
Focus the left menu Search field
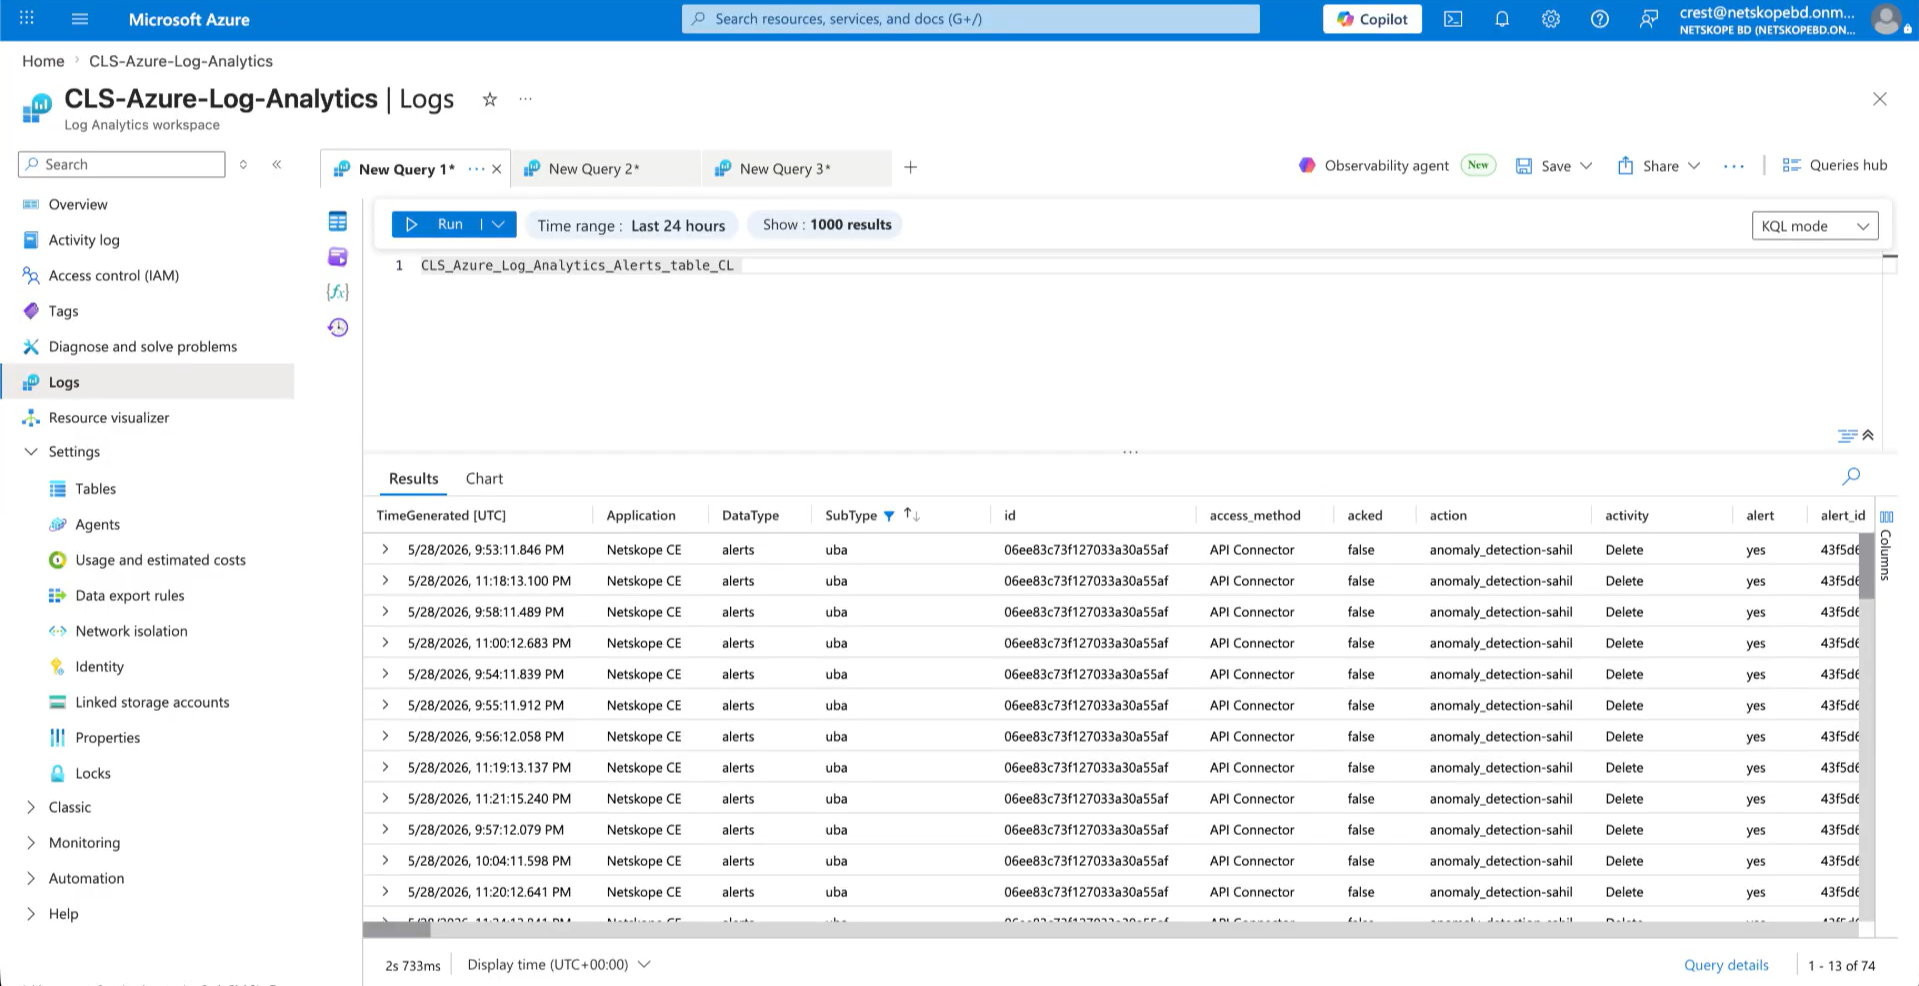pos(122,164)
